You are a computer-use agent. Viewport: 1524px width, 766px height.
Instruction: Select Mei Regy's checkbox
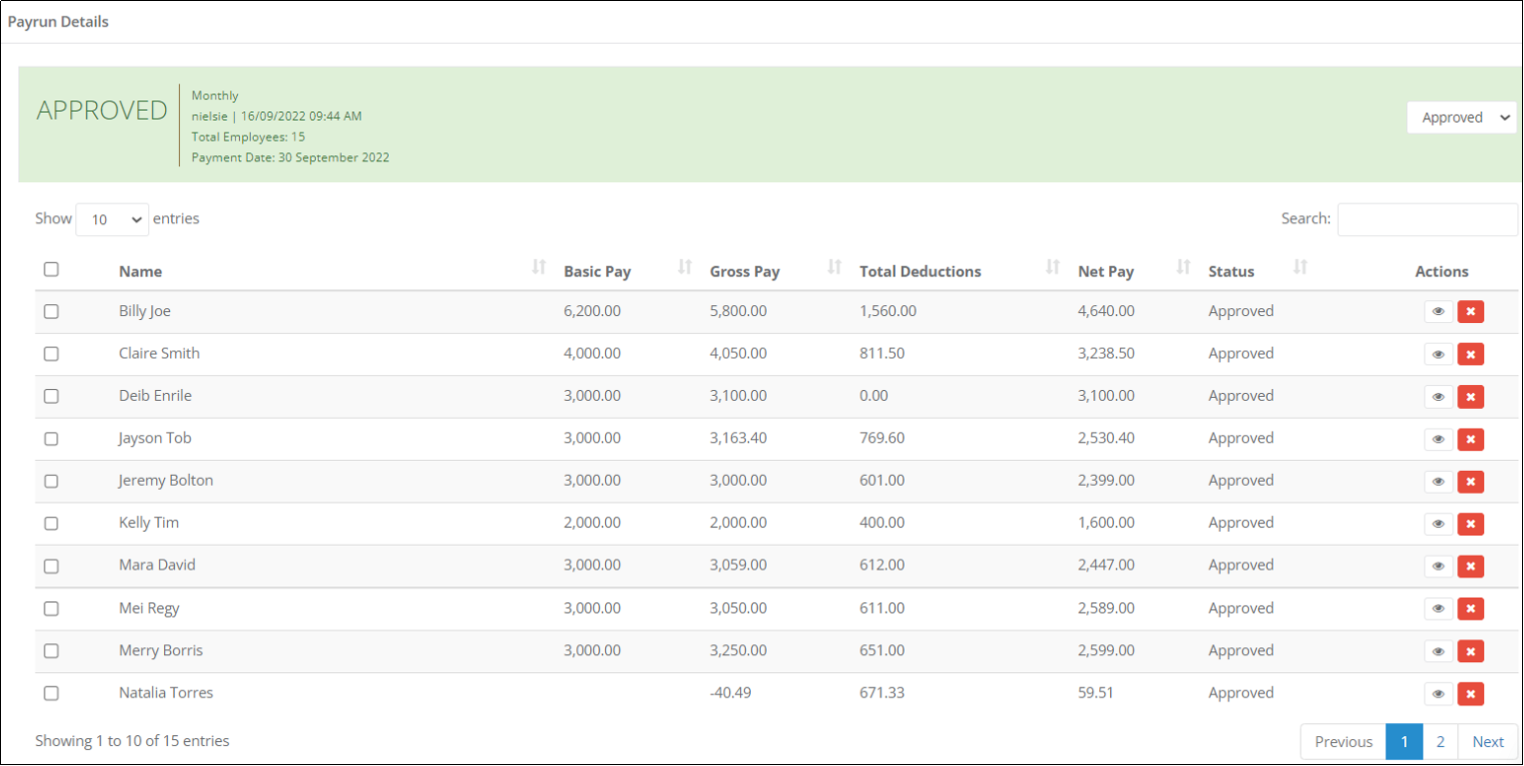tap(51, 609)
